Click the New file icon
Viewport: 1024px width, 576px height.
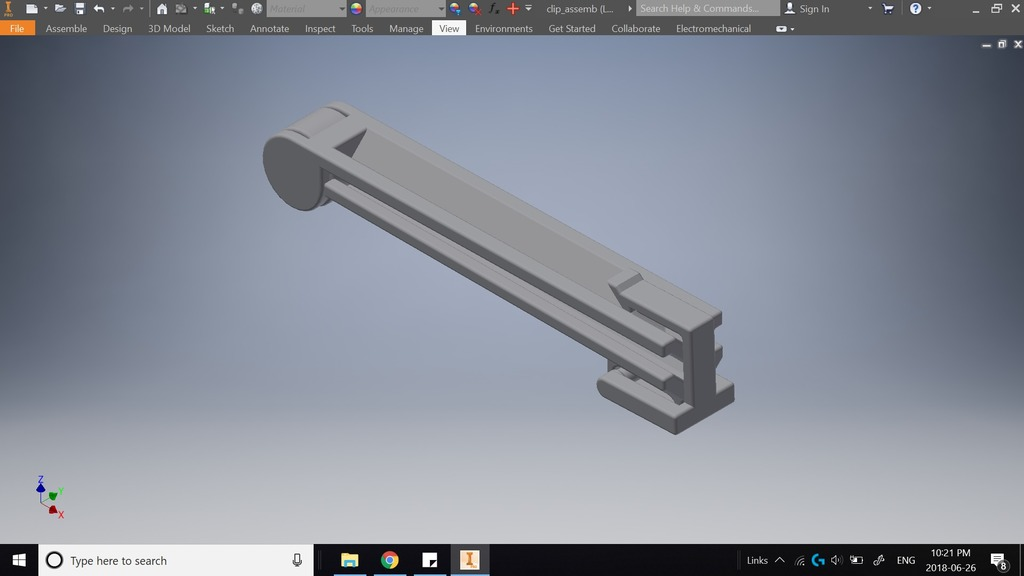31,8
